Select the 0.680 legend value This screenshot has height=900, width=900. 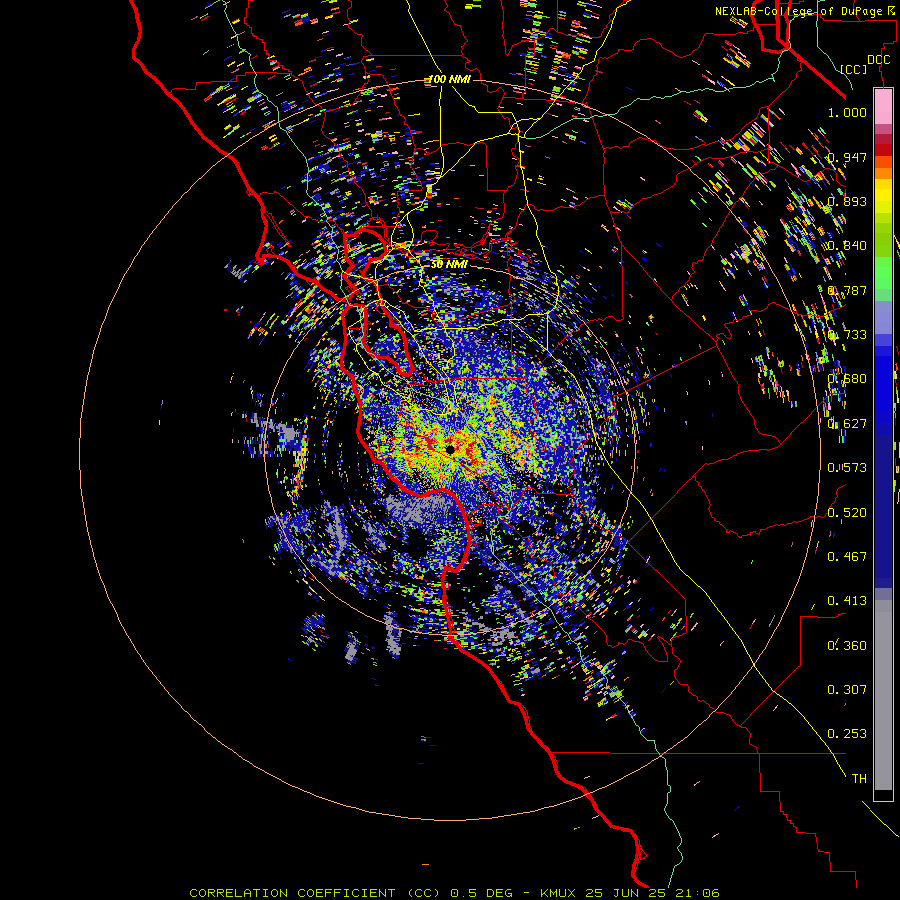[x=847, y=379]
